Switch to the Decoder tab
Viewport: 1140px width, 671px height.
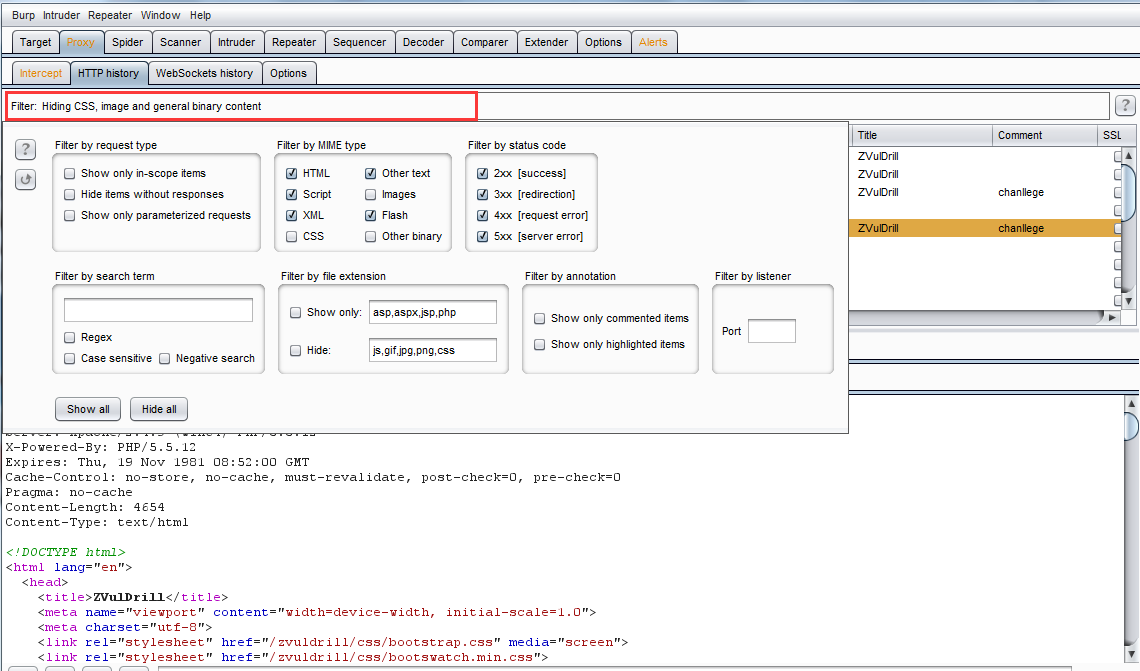click(x=423, y=42)
